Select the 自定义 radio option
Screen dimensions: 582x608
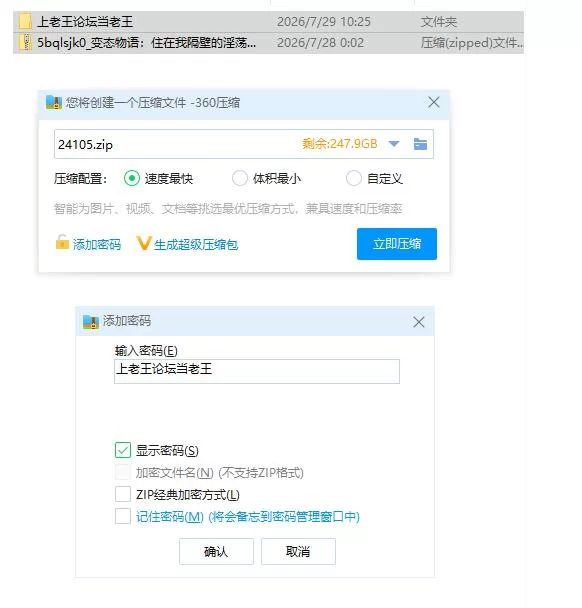354,178
